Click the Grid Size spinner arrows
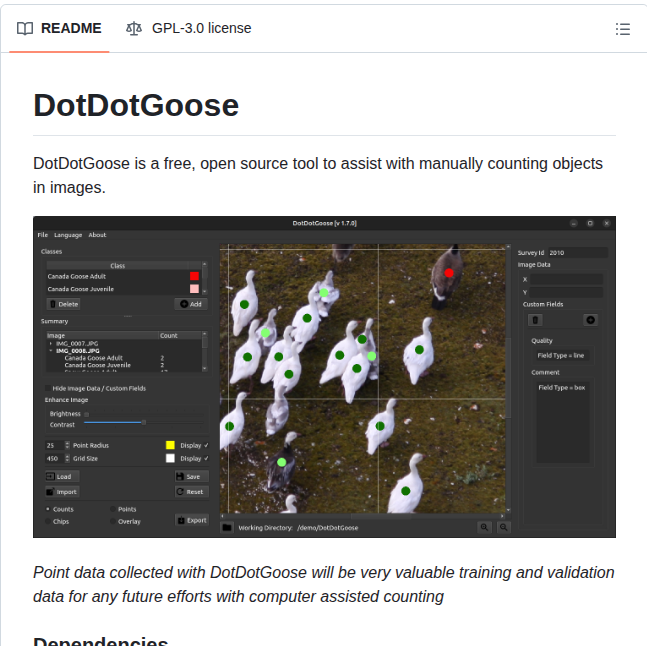 click(x=67, y=458)
